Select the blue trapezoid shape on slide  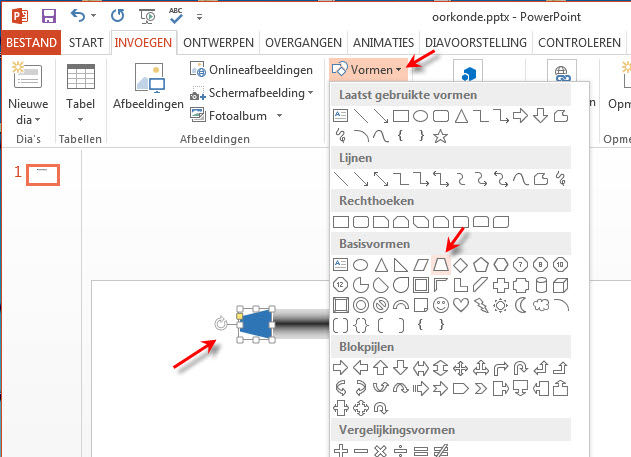tap(257, 324)
